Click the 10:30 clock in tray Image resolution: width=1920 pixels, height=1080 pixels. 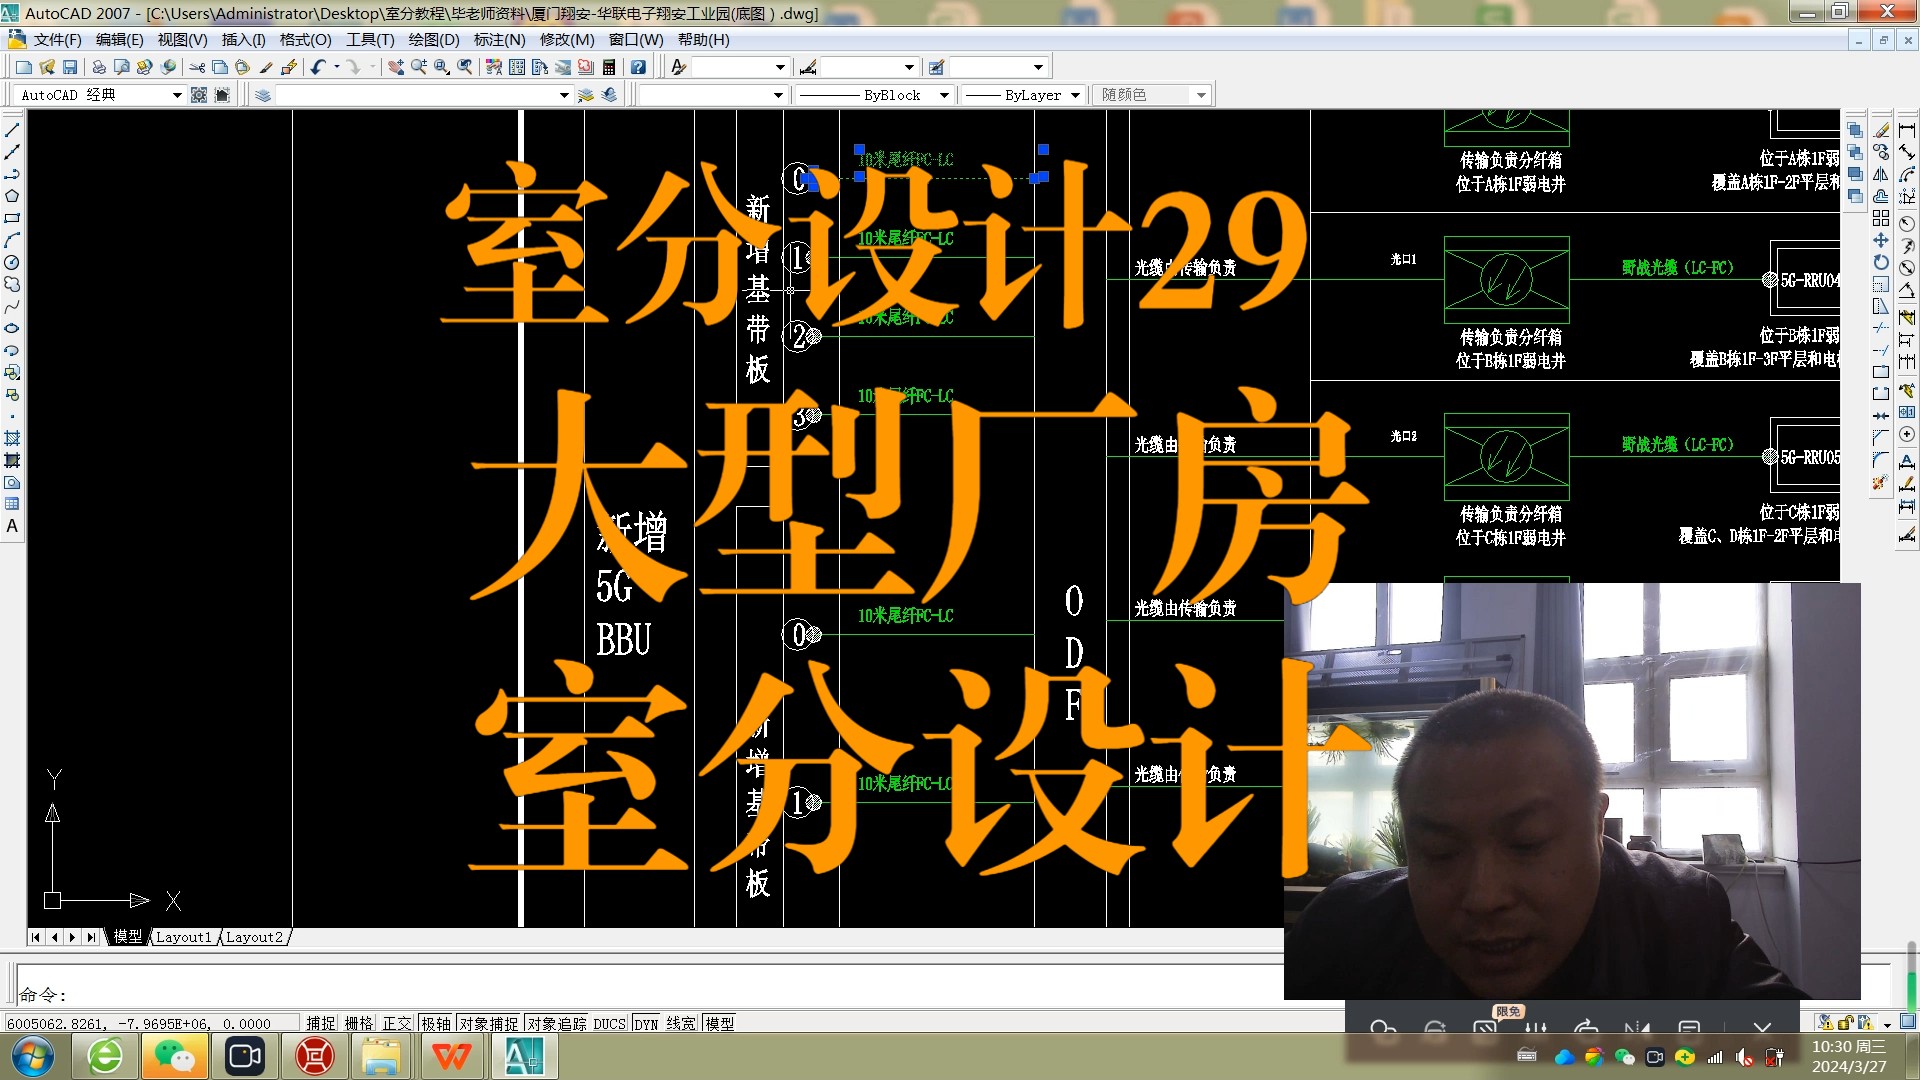(x=1849, y=1047)
